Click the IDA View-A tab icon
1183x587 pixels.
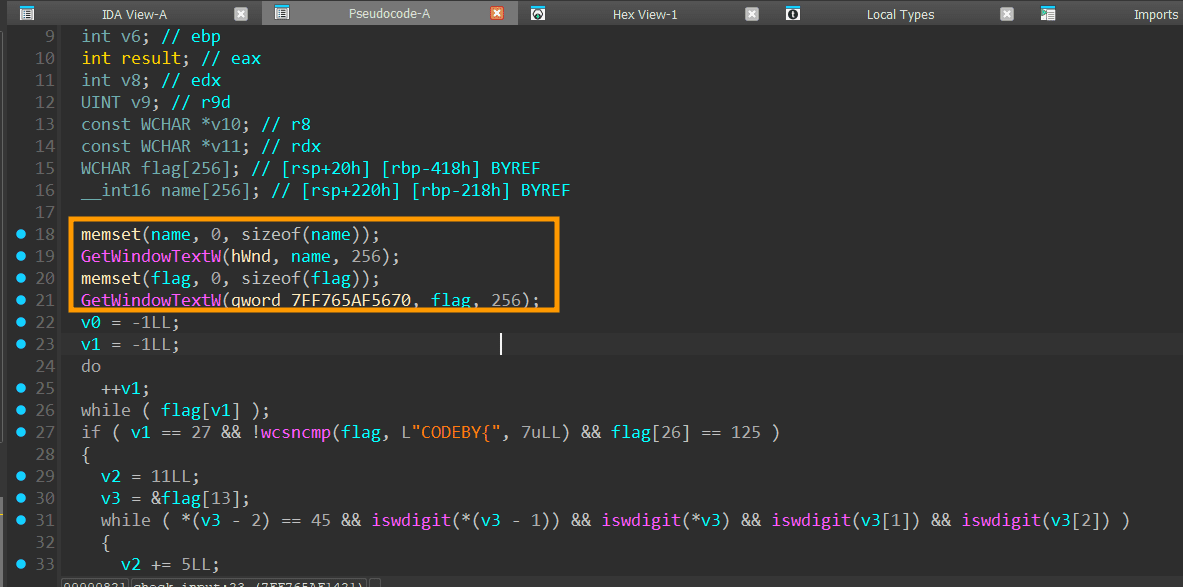pyautogui.click(x=27, y=14)
